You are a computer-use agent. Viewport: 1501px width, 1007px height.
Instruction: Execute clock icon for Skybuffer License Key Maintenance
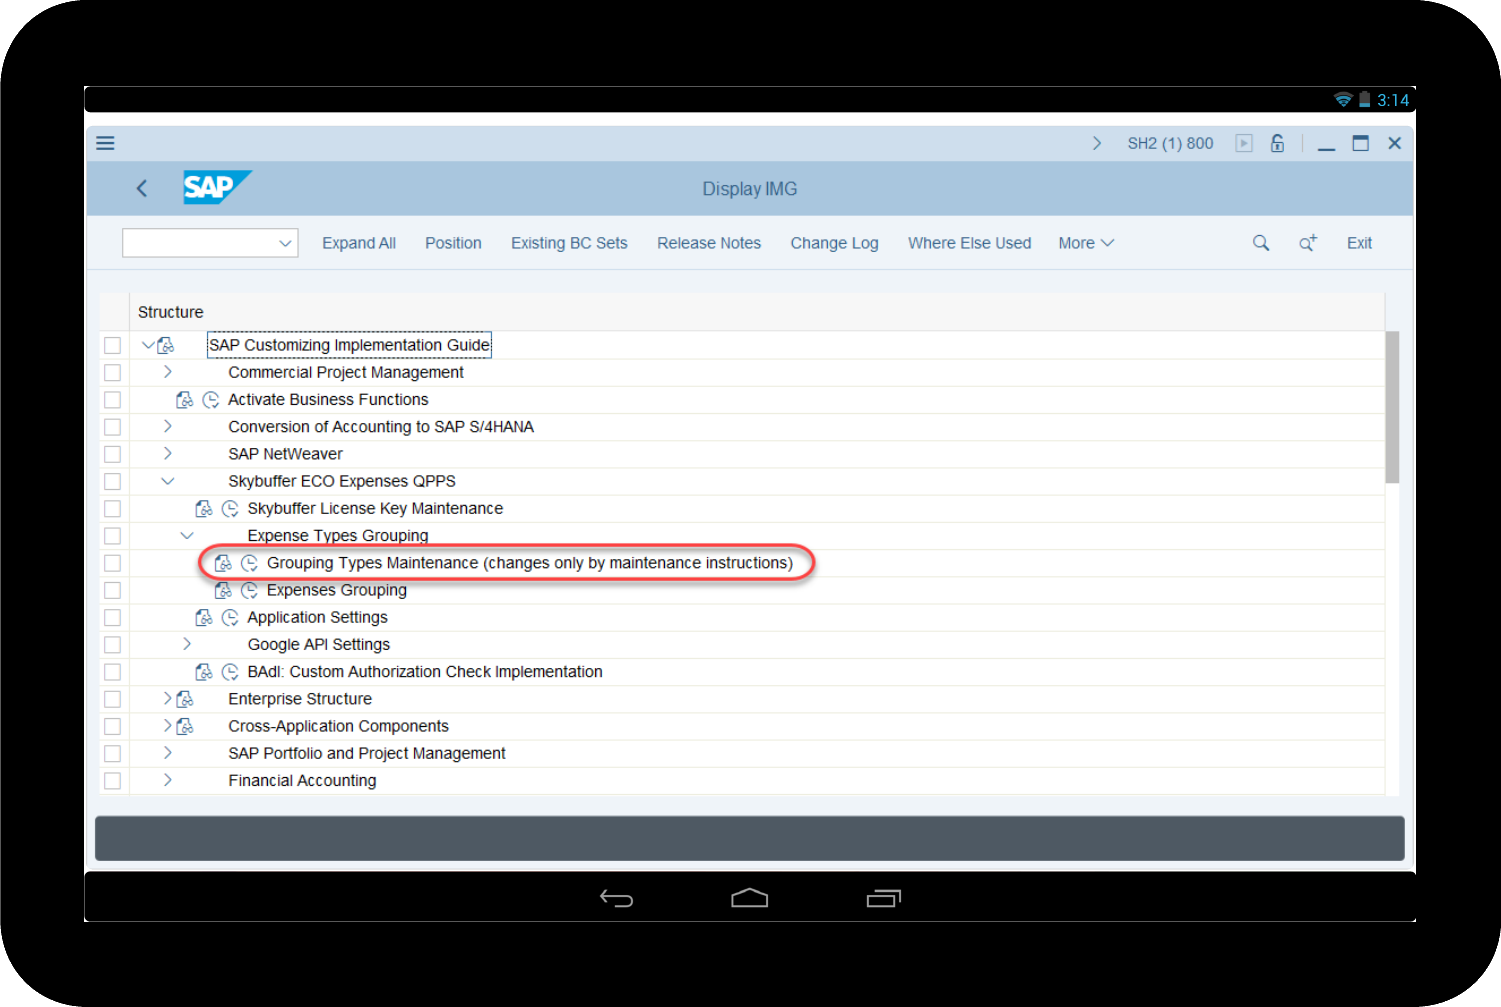click(230, 508)
